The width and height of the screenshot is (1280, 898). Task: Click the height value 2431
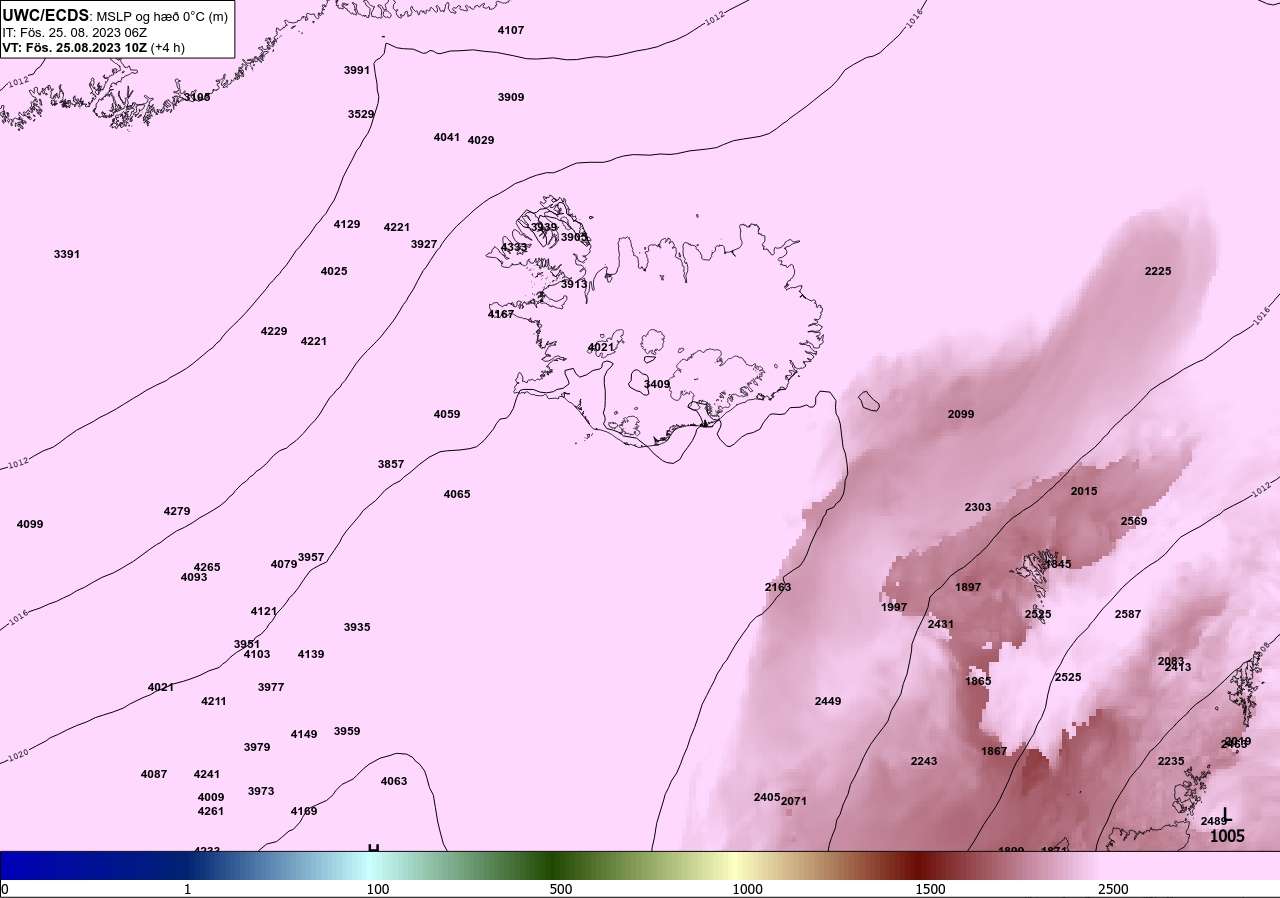pos(941,624)
